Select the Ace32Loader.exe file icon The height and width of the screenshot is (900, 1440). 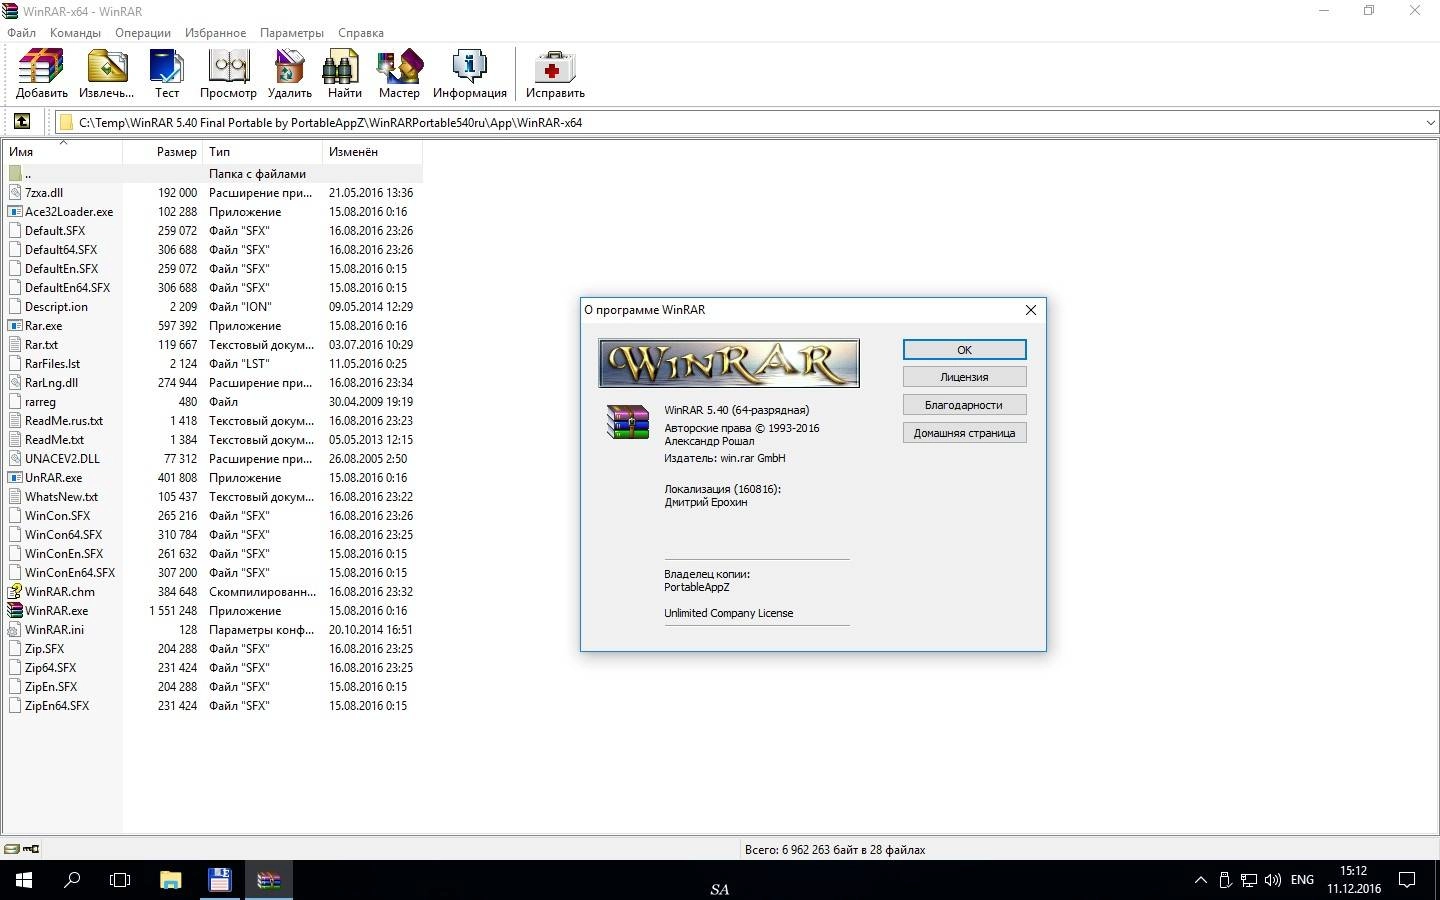click(15, 211)
